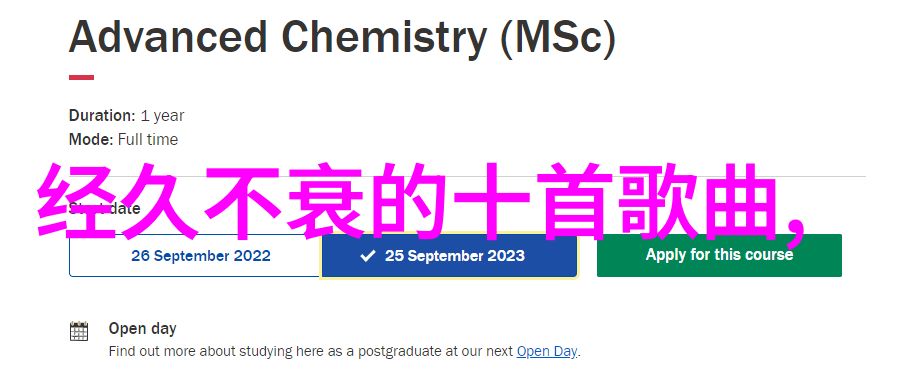900x383 pixels.
Task: Click the 'Full time' mode value
Action: (x=148, y=140)
